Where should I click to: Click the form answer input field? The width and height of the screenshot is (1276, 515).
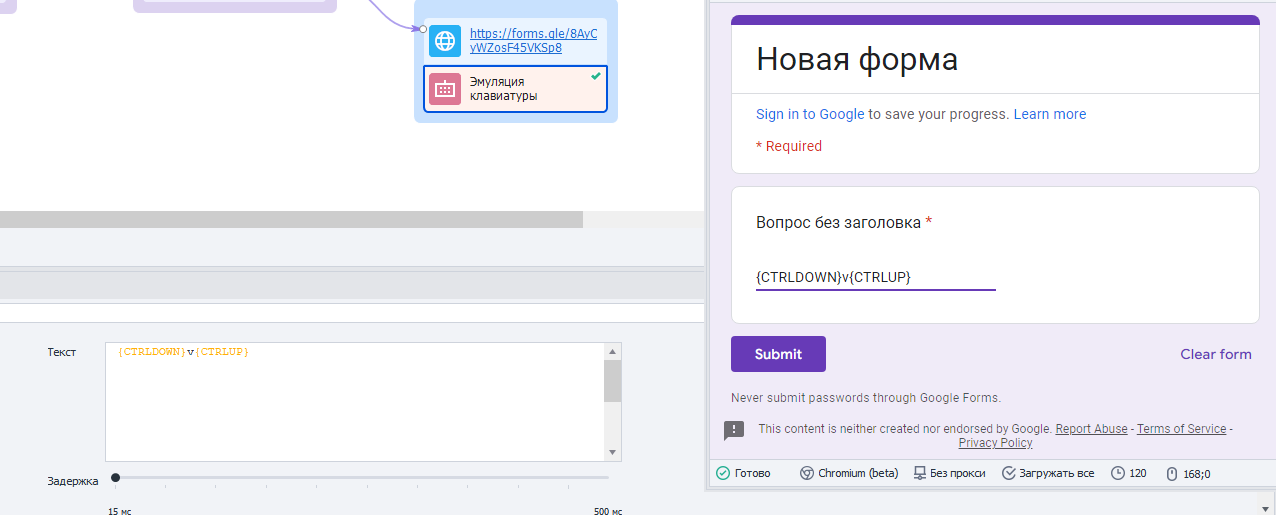[x=876, y=277]
